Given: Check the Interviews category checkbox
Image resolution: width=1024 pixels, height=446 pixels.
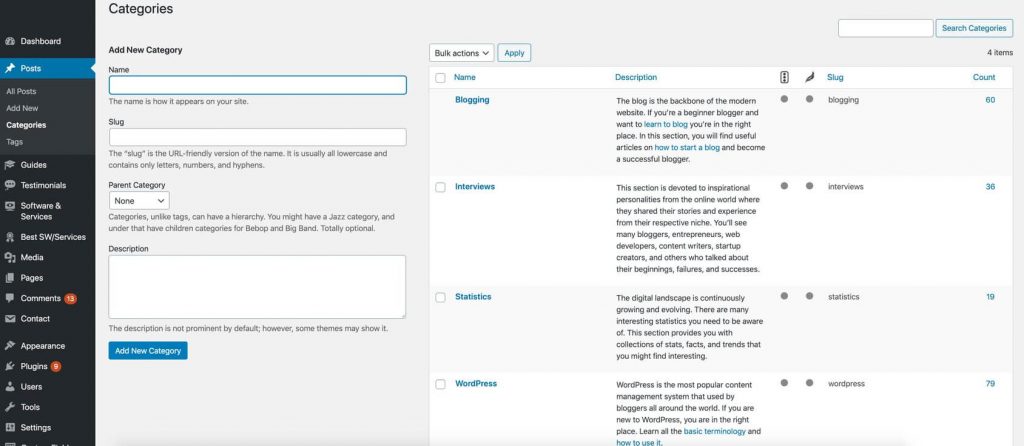Looking at the screenshot, I should click(440, 187).
